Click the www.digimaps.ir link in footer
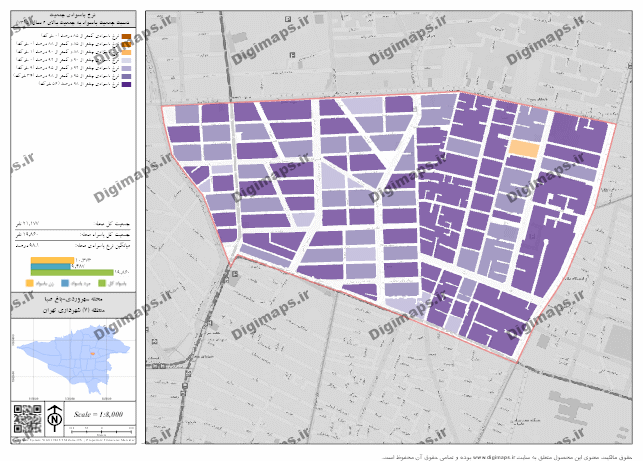Image resolution: width=643 pixels, height=461 pixels. [493, 457]
